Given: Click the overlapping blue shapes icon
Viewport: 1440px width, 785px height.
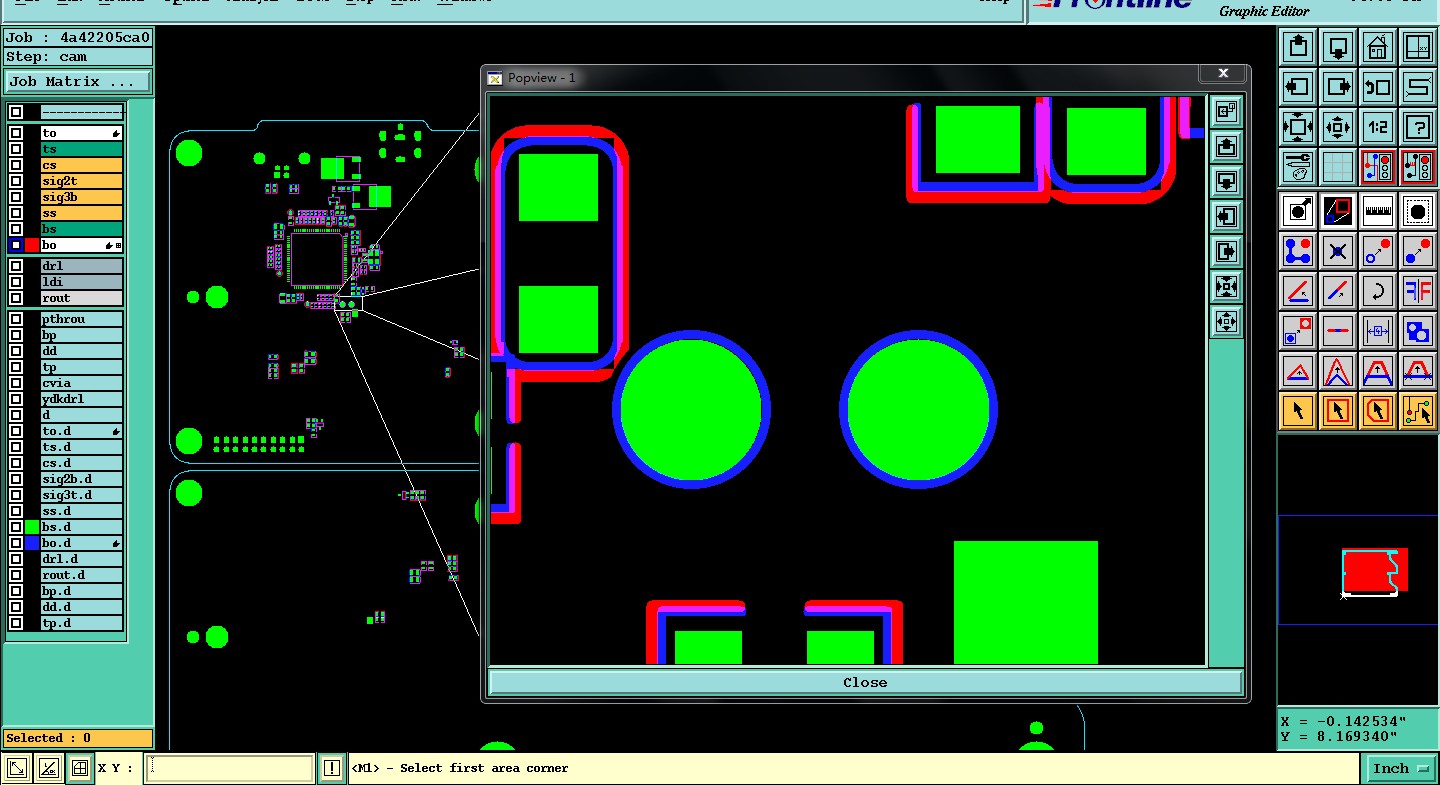Looking at the screenshot, I should click(x=1418, y=331).
